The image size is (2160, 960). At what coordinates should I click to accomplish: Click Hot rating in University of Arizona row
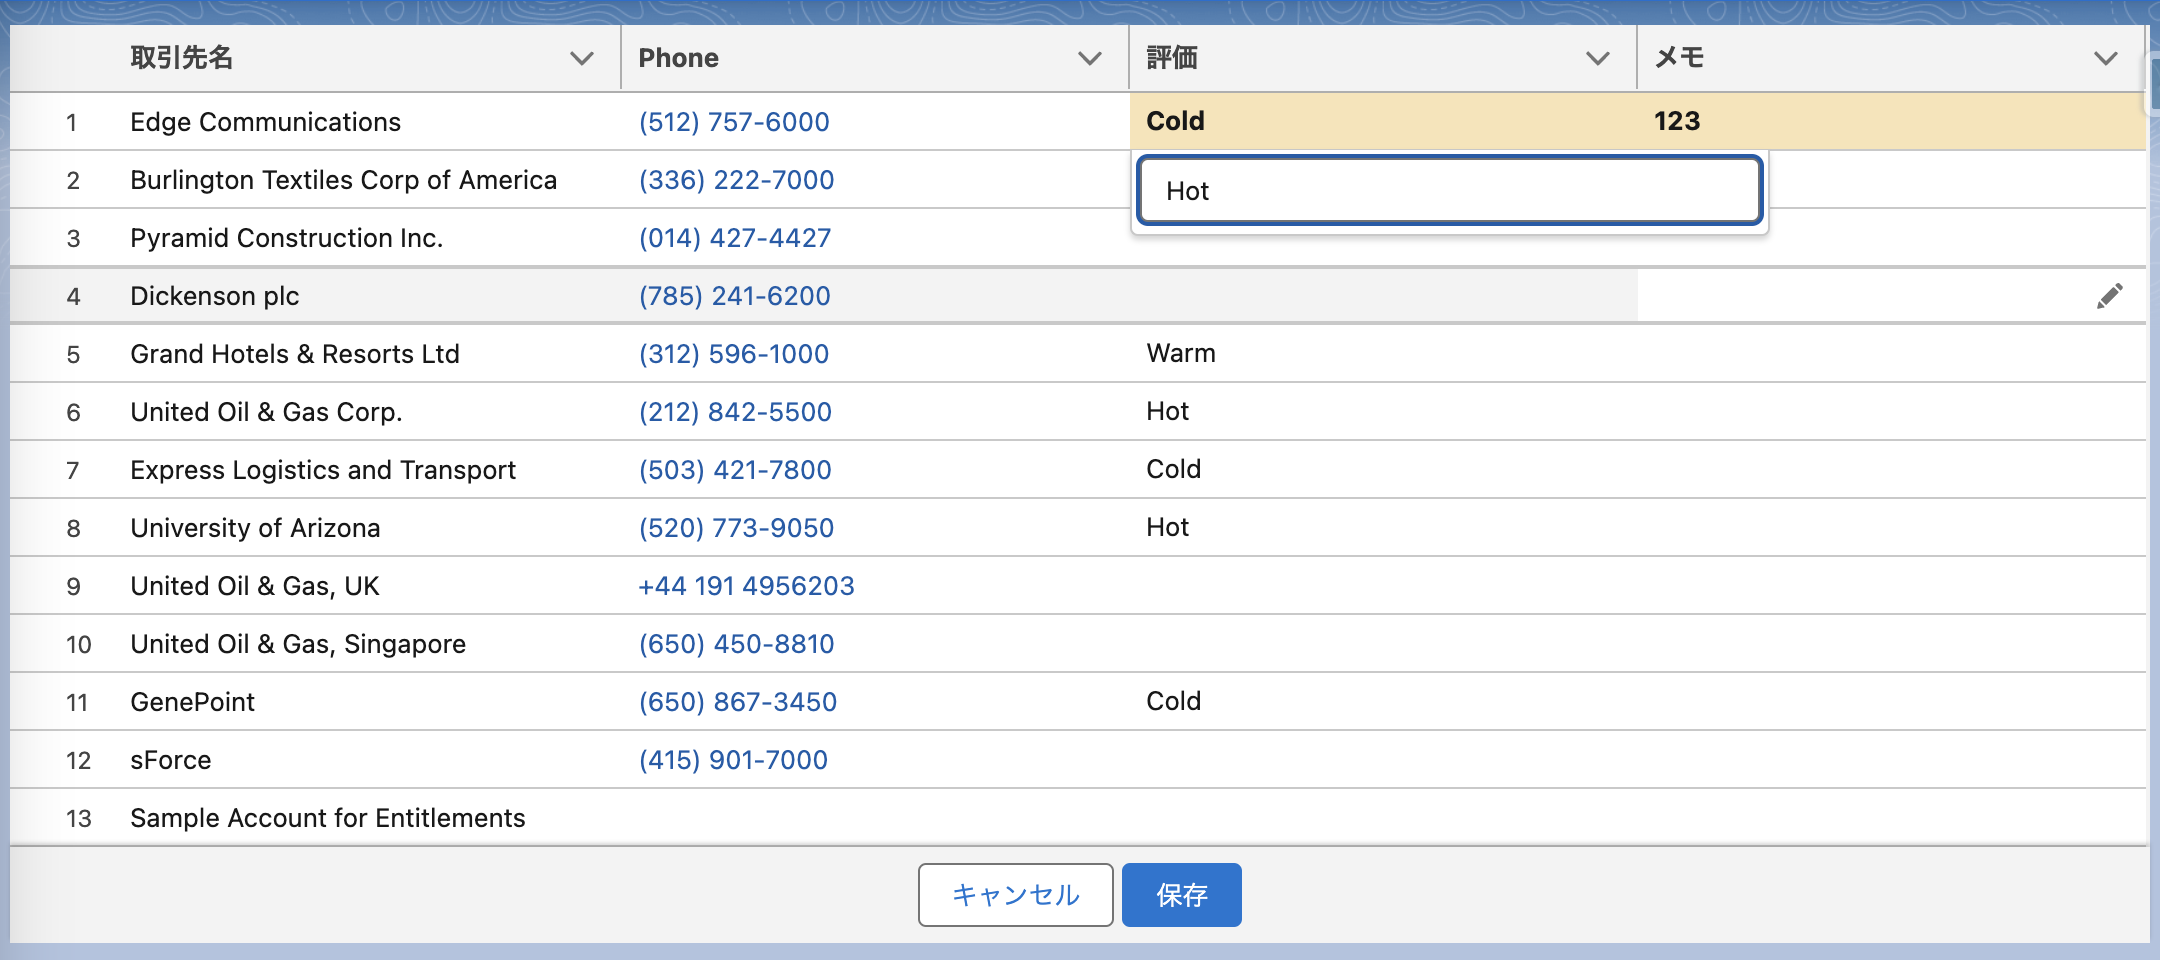[1167, 527]
